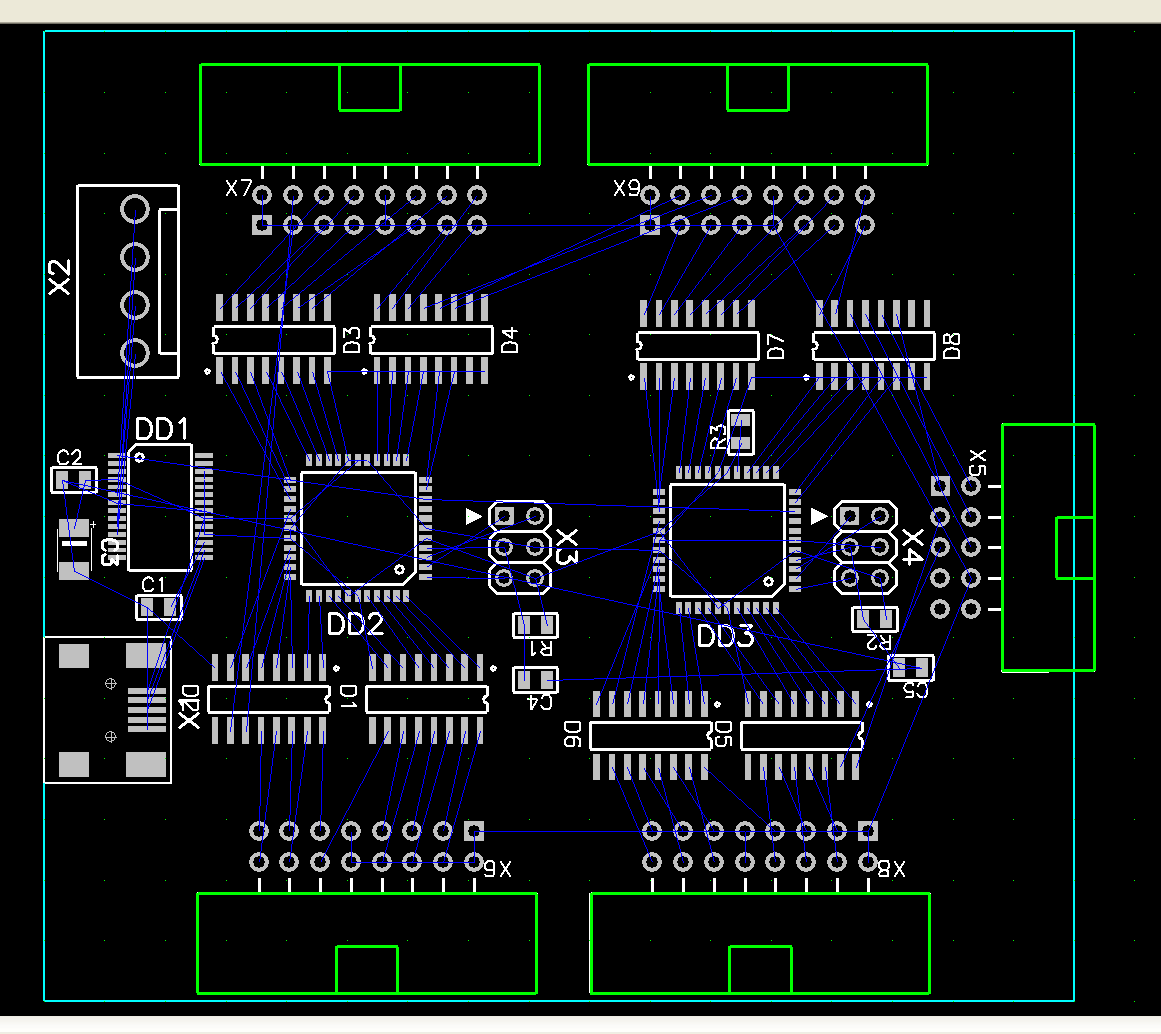Click the X4 reference label

click(912, 547)
